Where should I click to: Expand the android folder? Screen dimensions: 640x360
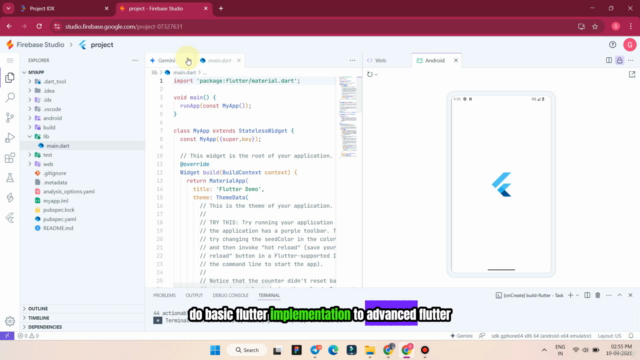[30, 118]
